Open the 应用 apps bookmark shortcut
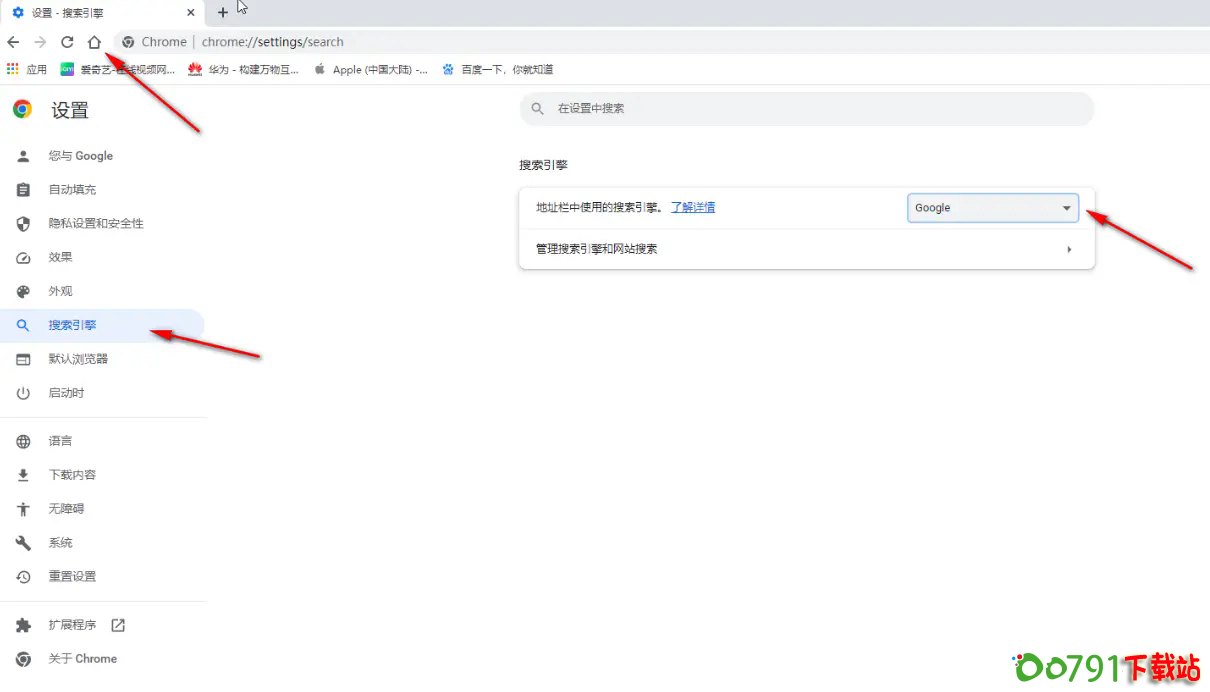The width and height of the screenshot is (1210, 692). (27, 69)
